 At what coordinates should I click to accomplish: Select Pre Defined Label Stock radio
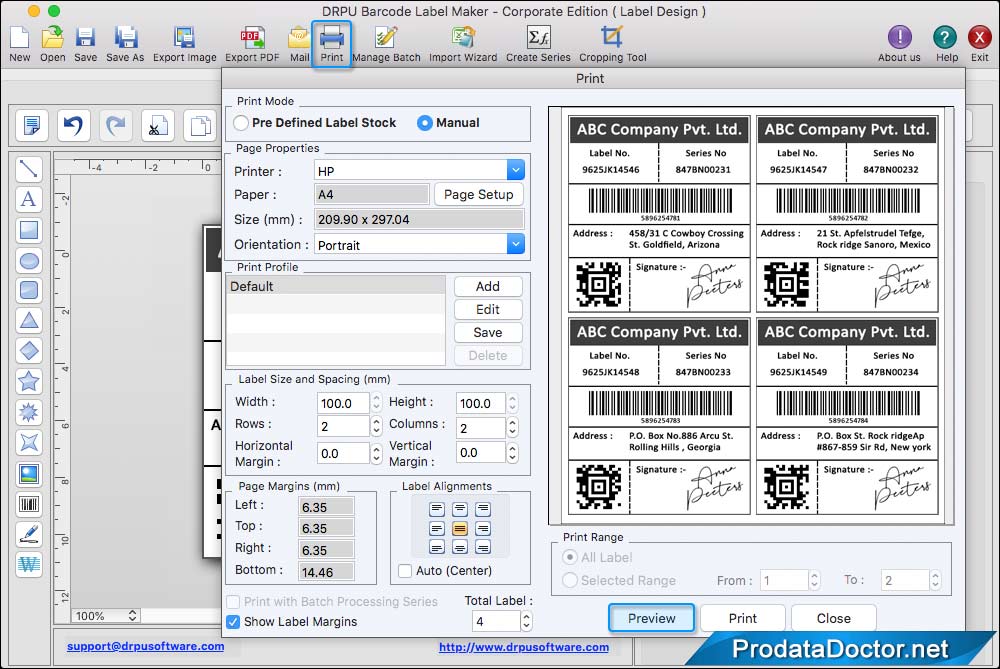point(241,123)
